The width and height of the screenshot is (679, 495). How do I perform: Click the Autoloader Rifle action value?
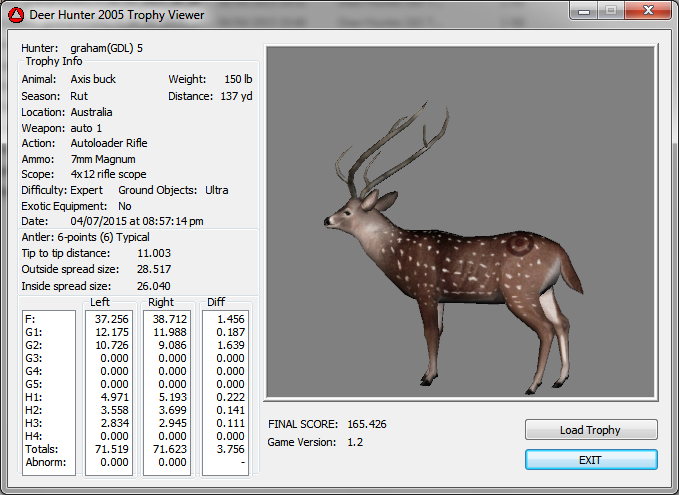[109, 143]
